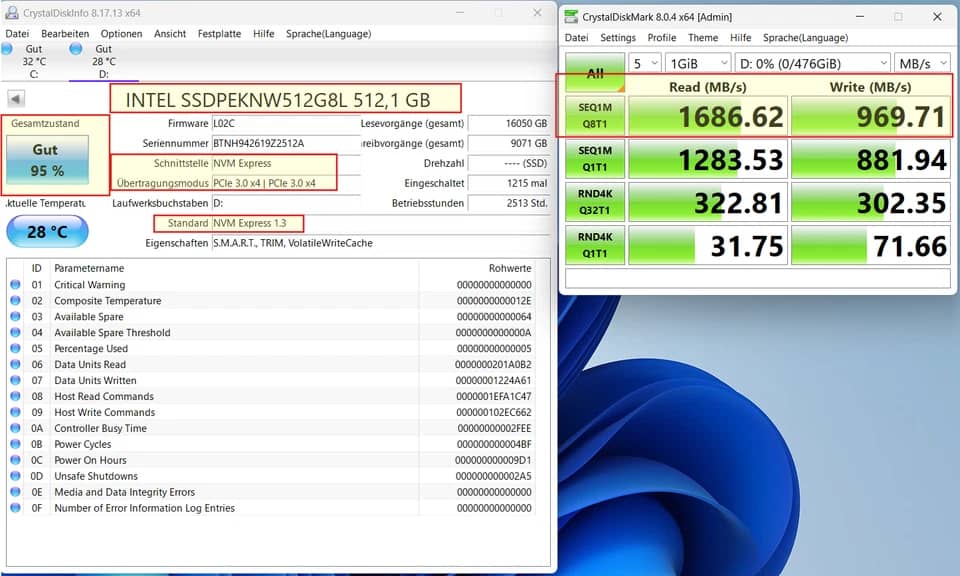Select the C: drive tab at top

pos(34,61)
